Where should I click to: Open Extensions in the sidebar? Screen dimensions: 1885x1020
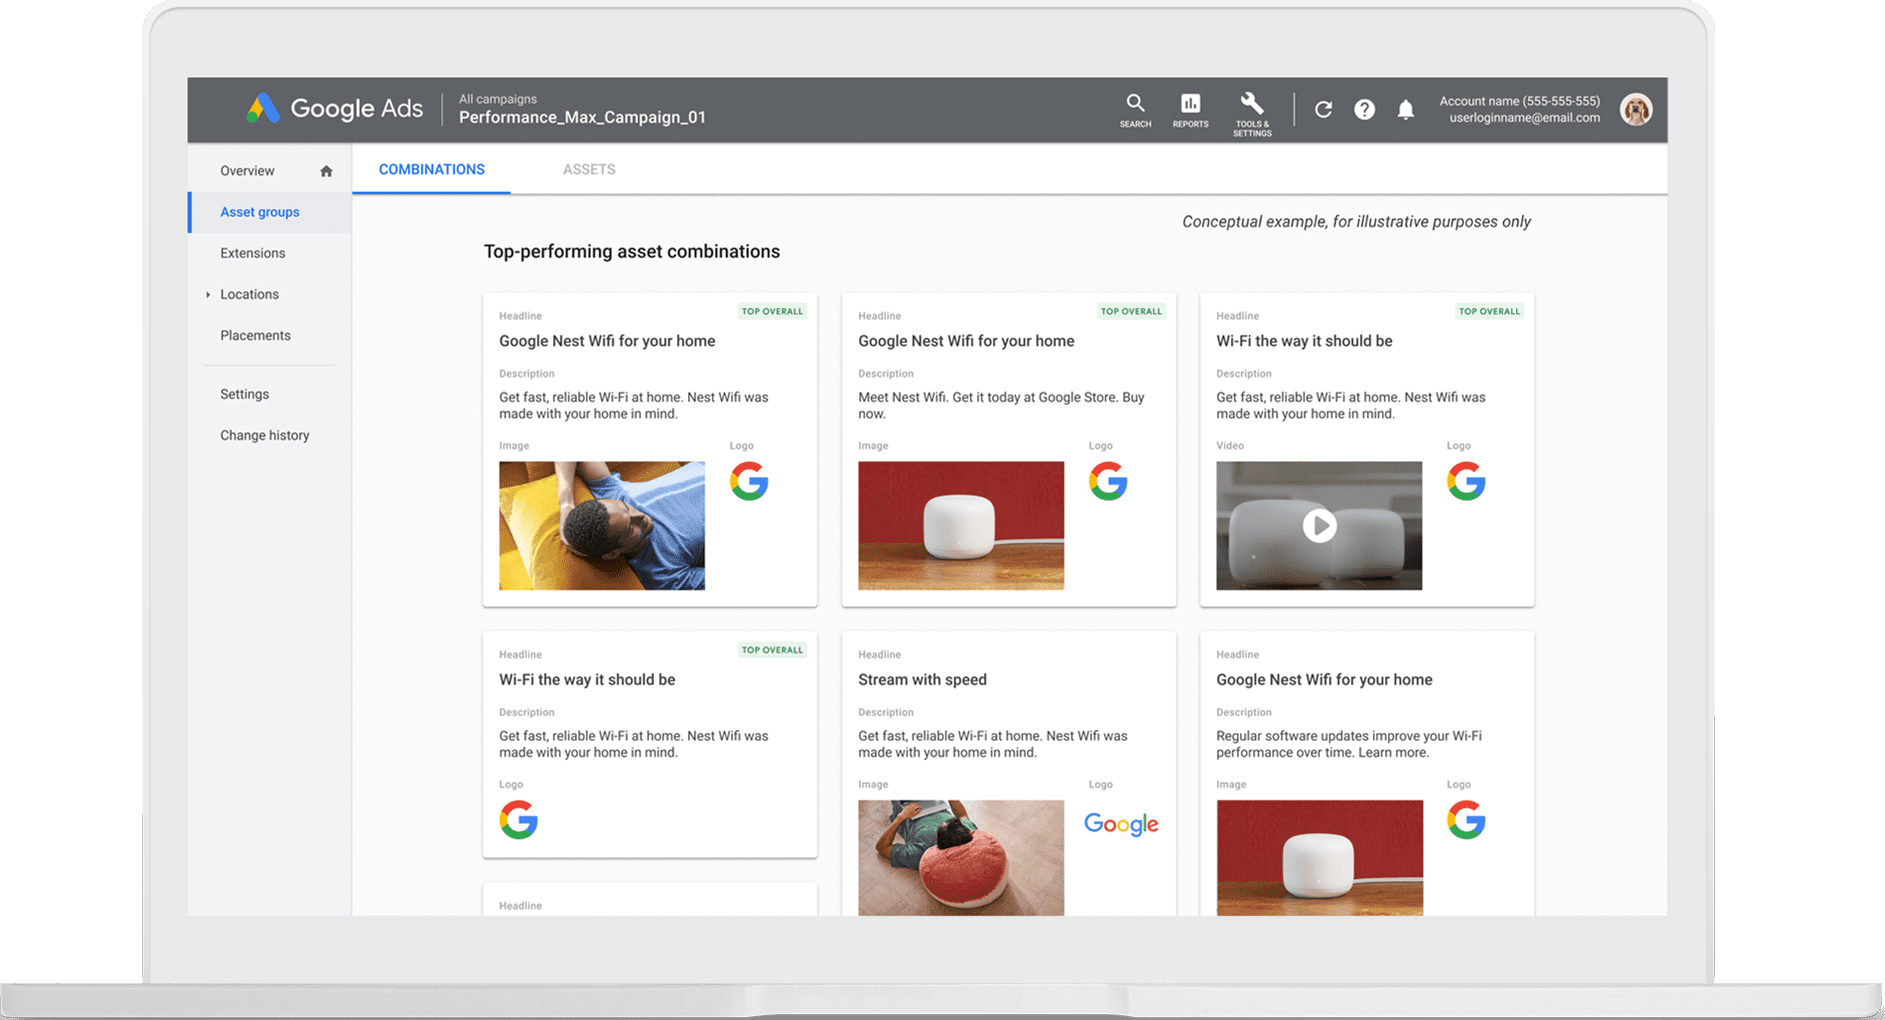(x=252, y=253)
